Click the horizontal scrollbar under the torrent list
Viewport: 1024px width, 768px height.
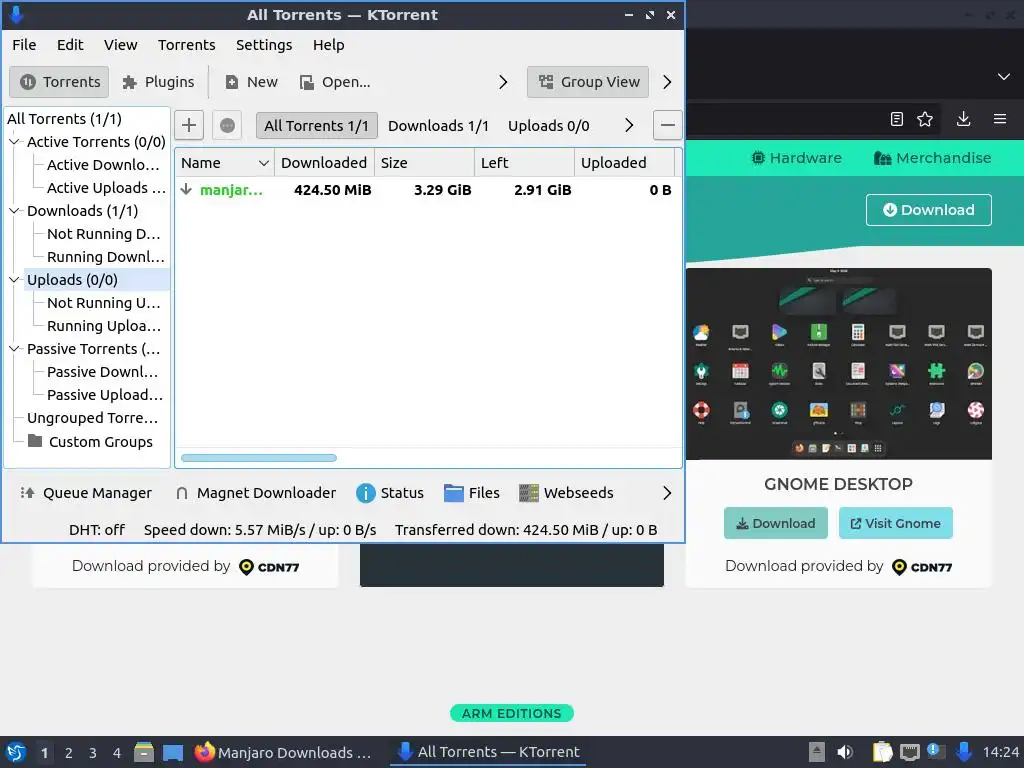pos(259,458)
